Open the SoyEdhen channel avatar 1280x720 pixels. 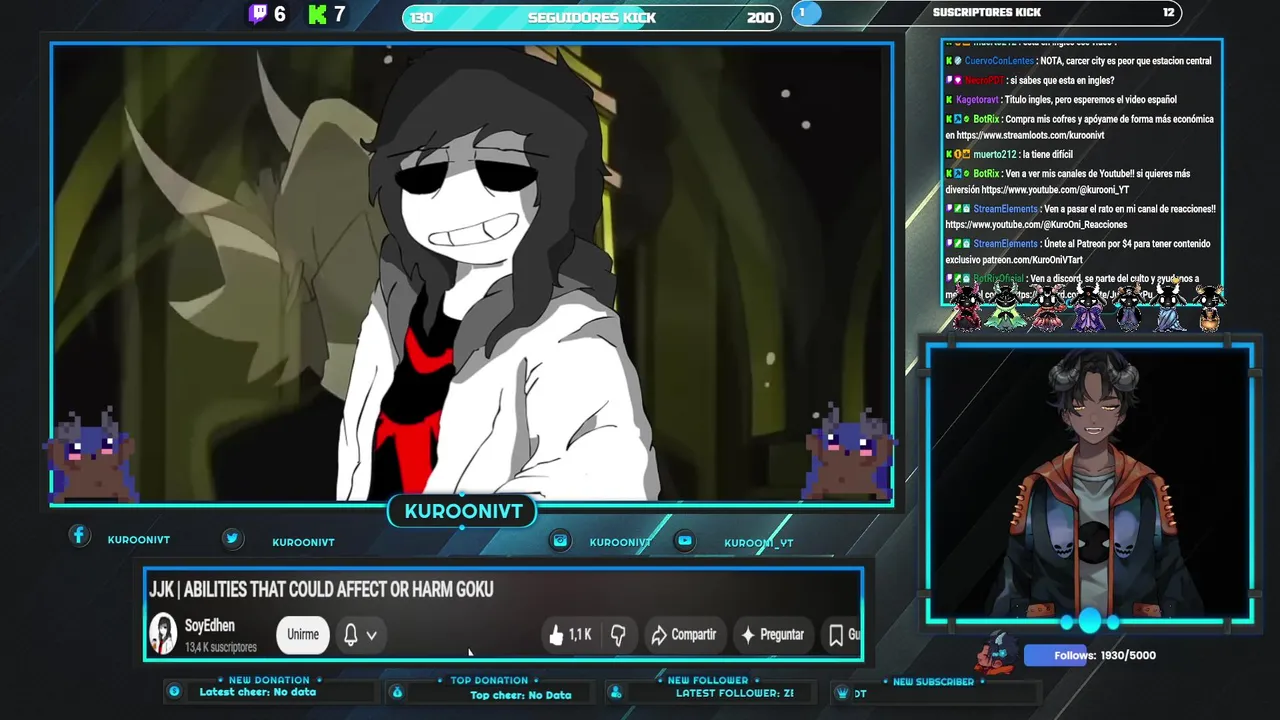coord(163,634)
